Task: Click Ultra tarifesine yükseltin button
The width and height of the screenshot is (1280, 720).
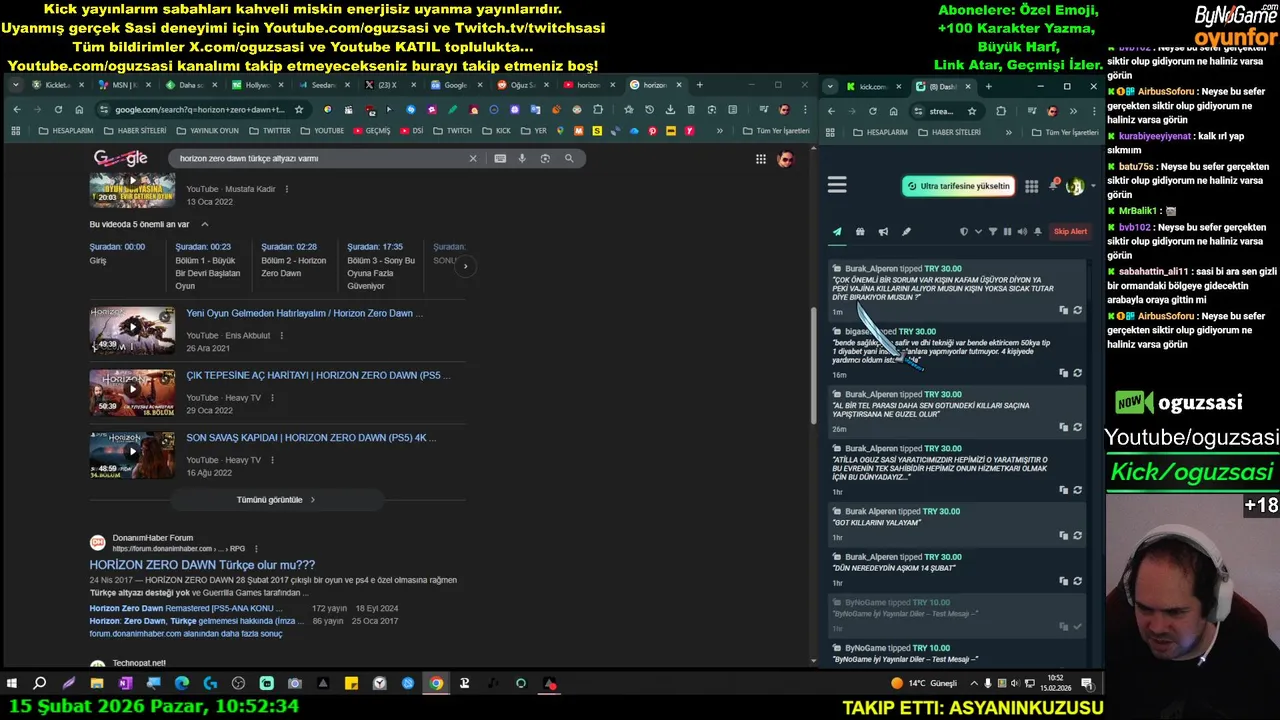Action: pos(959,186)
